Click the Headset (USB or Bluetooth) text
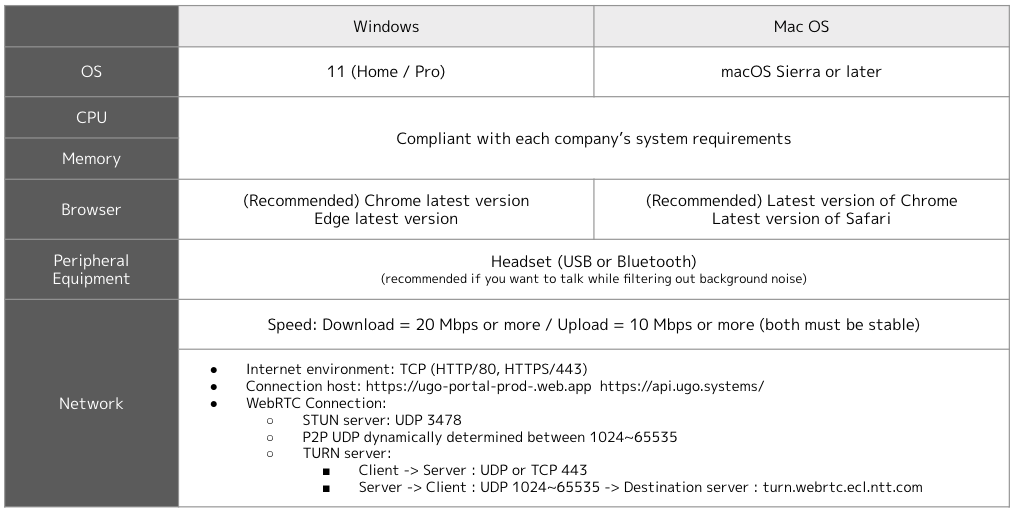Image resolution: width=1018 pixels, height=514 pixels. pos(593,262)
